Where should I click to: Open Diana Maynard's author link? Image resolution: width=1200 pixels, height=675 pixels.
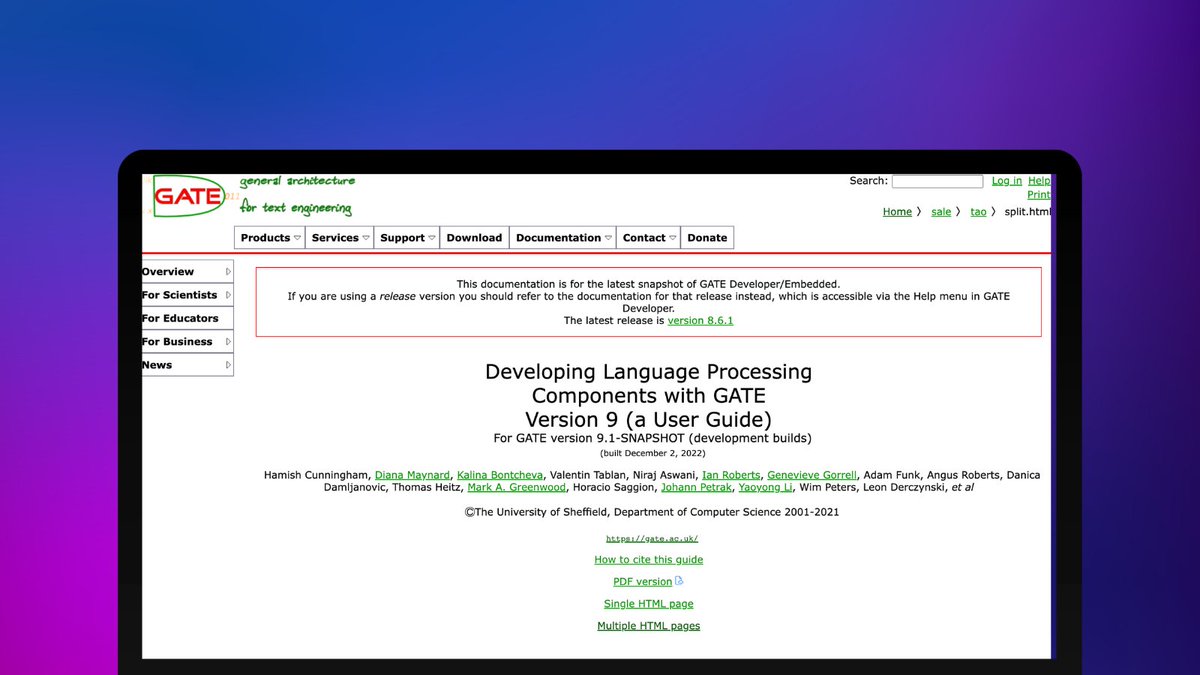412,475
